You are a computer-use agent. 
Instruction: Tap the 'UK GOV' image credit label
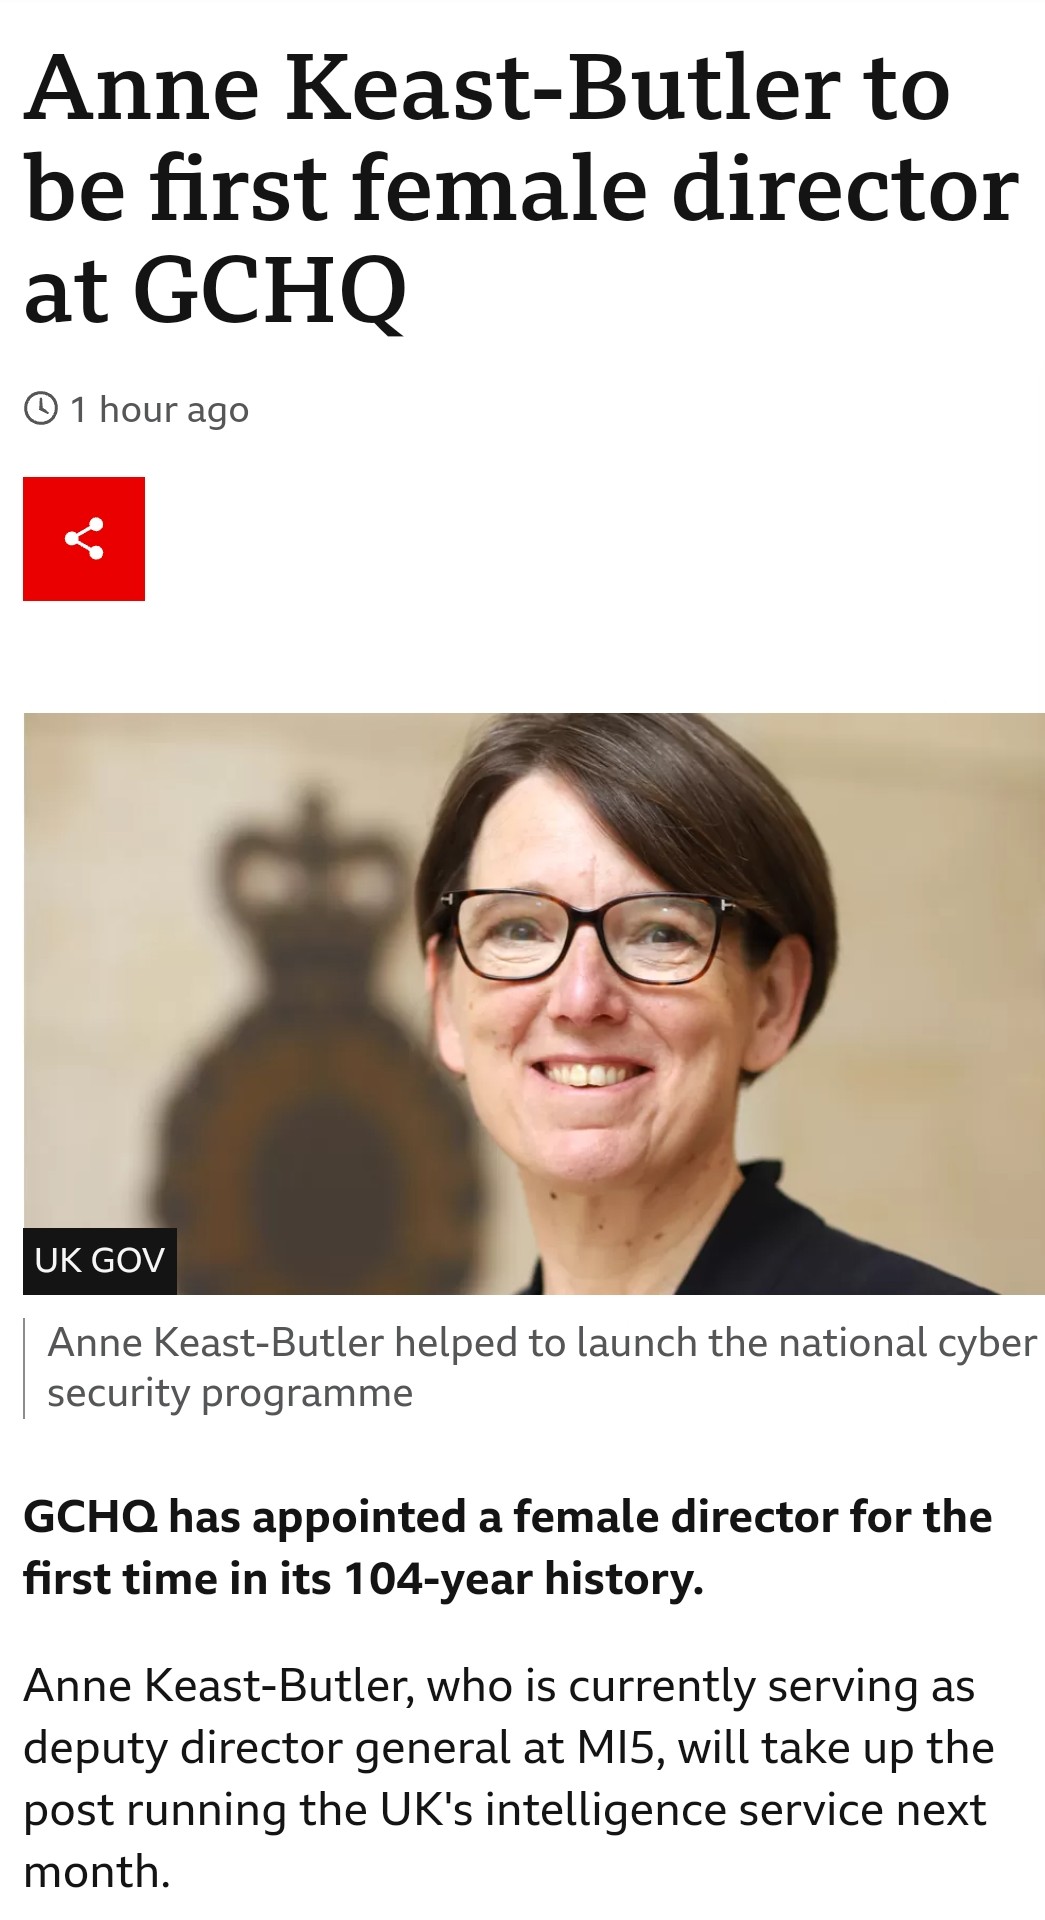(100, 1260)
